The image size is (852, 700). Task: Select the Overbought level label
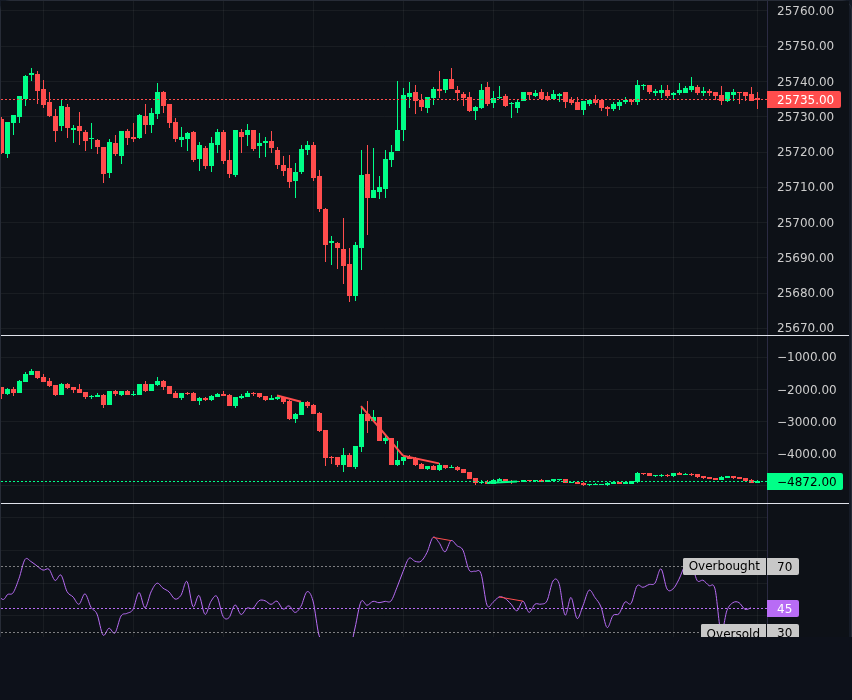click(724, 566)
